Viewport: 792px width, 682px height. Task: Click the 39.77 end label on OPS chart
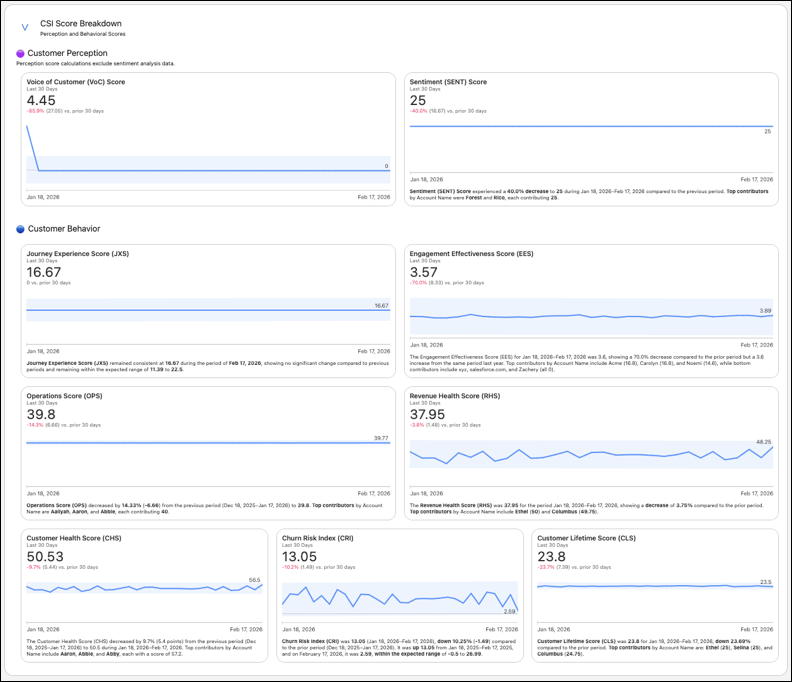point(381,438)
